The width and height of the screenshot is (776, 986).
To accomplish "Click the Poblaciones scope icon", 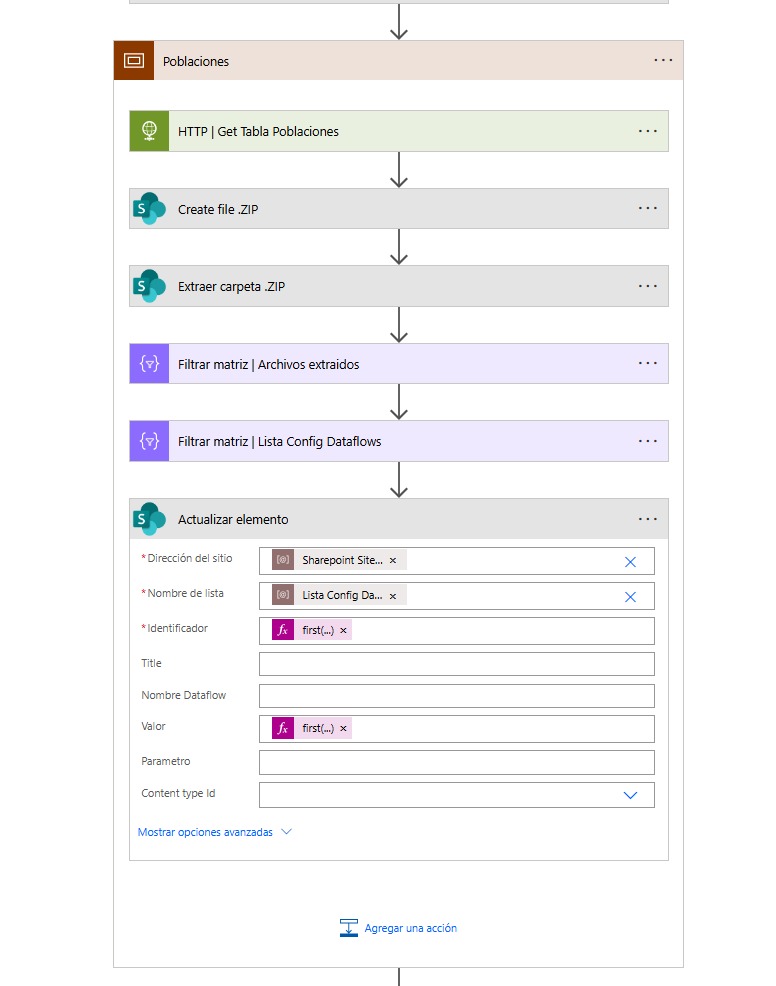I will click(133, 61).
